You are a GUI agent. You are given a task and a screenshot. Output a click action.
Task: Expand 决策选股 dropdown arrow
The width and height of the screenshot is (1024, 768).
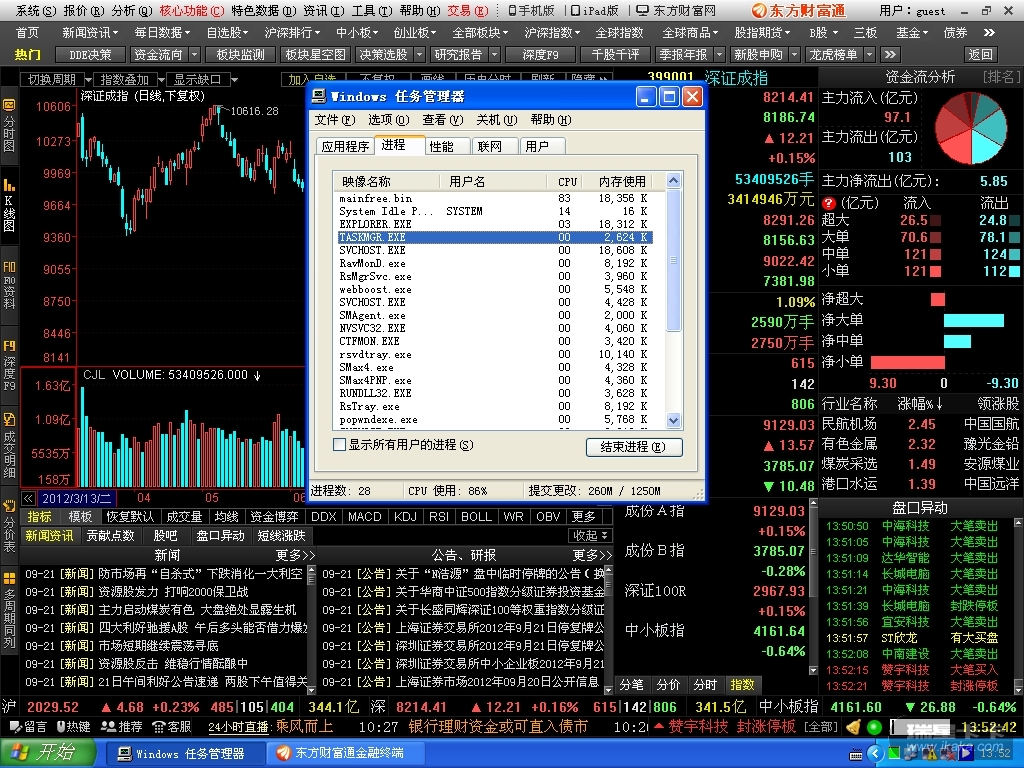click(x=419, y=55)
